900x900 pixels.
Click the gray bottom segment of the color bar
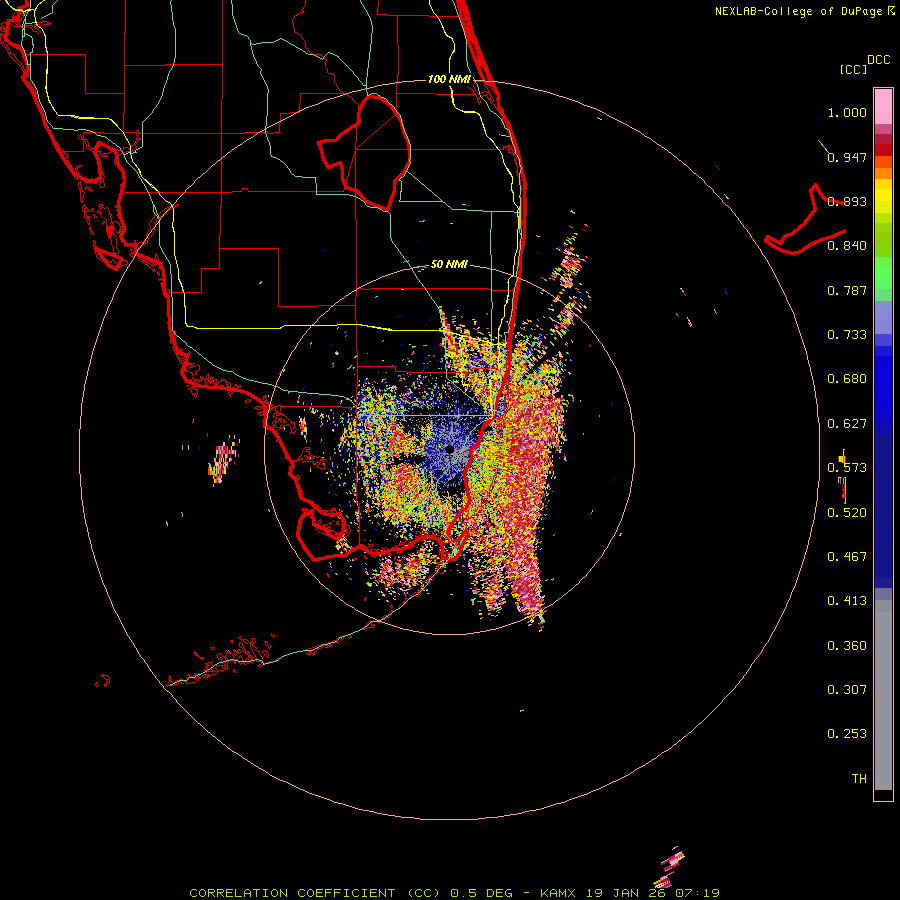tap(883, 695)
